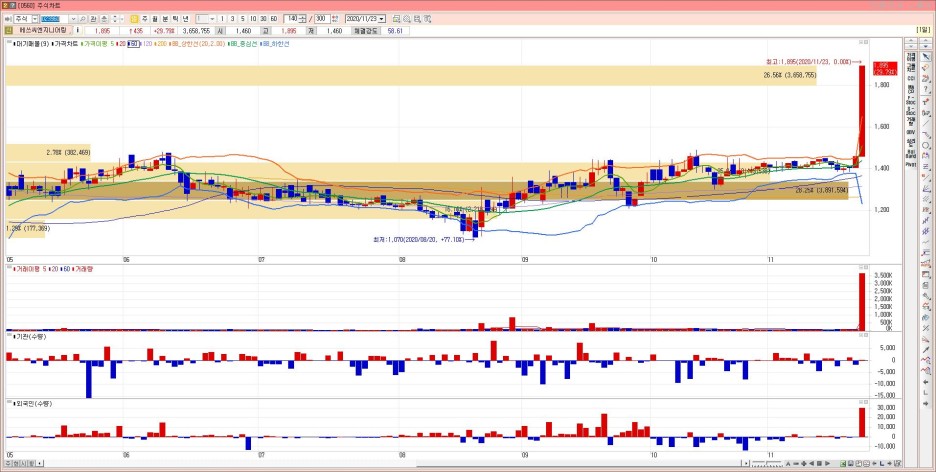Image resolution: width=936 pixels, height=472 pixels.
Task: Select the 주 weekly period button
Action: (x=144, y=18)
